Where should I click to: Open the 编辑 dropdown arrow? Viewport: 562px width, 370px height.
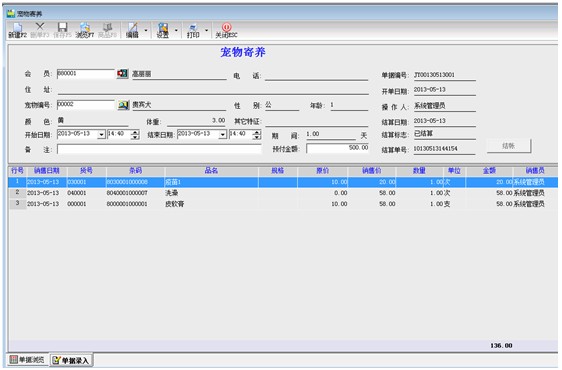tap(146, 31)
